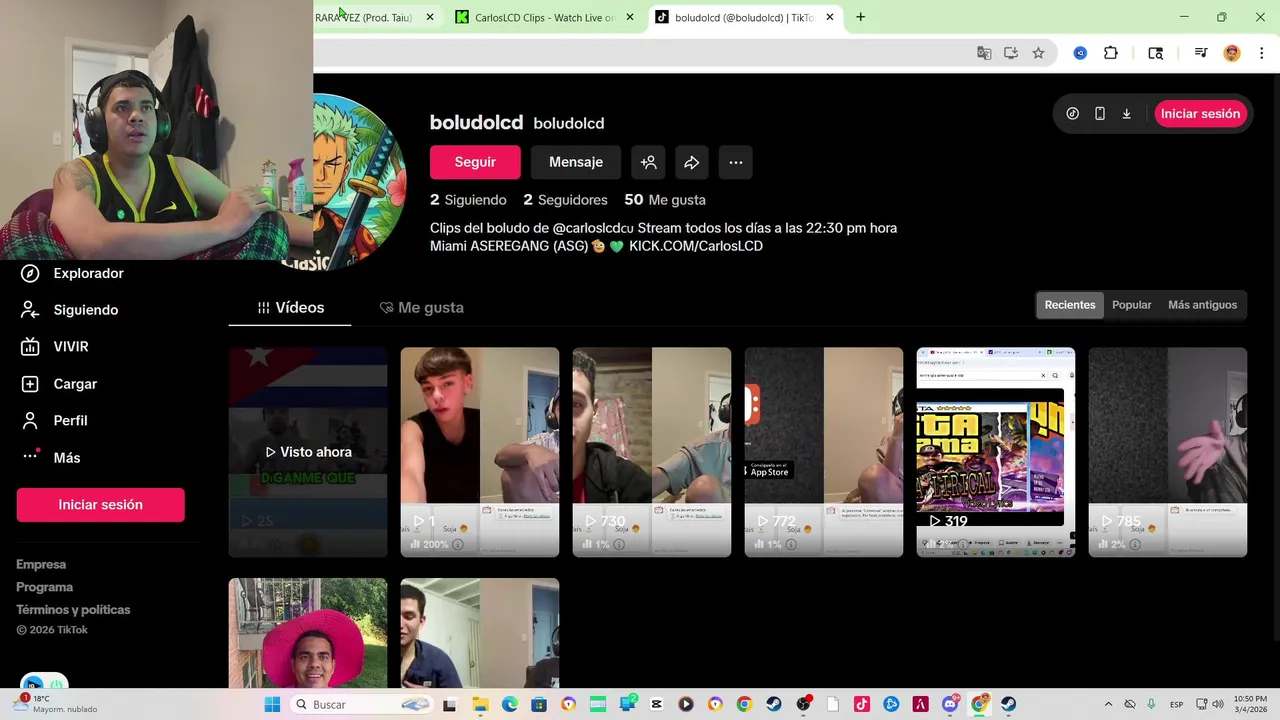1280x720 pixels.
Task: Open the Empresa footer link
Action: point(41,564)
